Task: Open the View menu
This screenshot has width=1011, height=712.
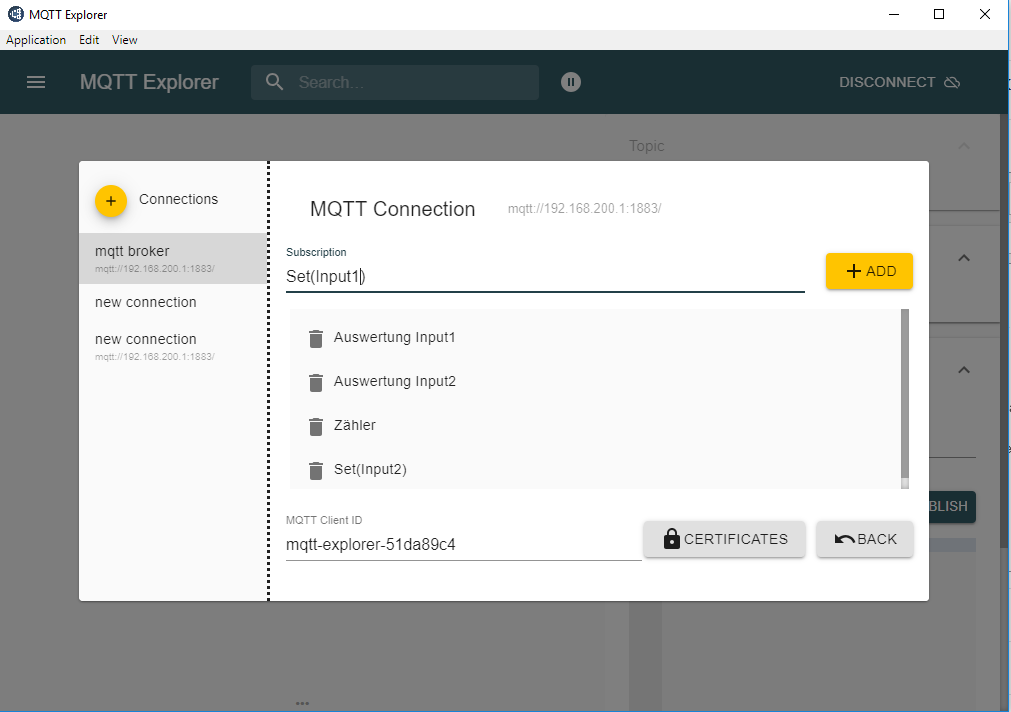Action: coord(125,40)
